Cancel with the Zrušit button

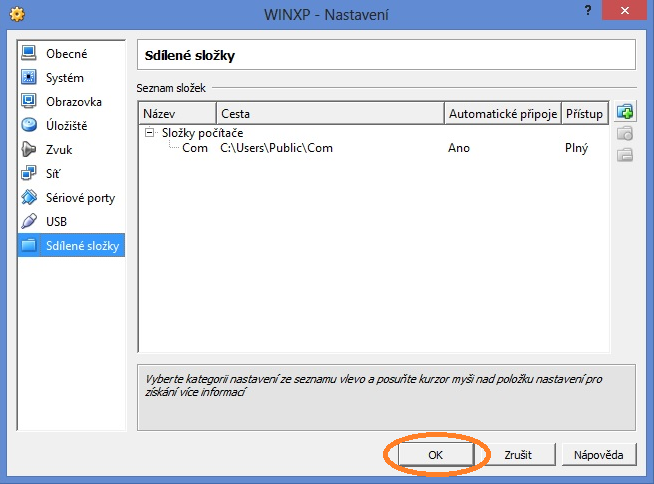[x=518, y=454]
